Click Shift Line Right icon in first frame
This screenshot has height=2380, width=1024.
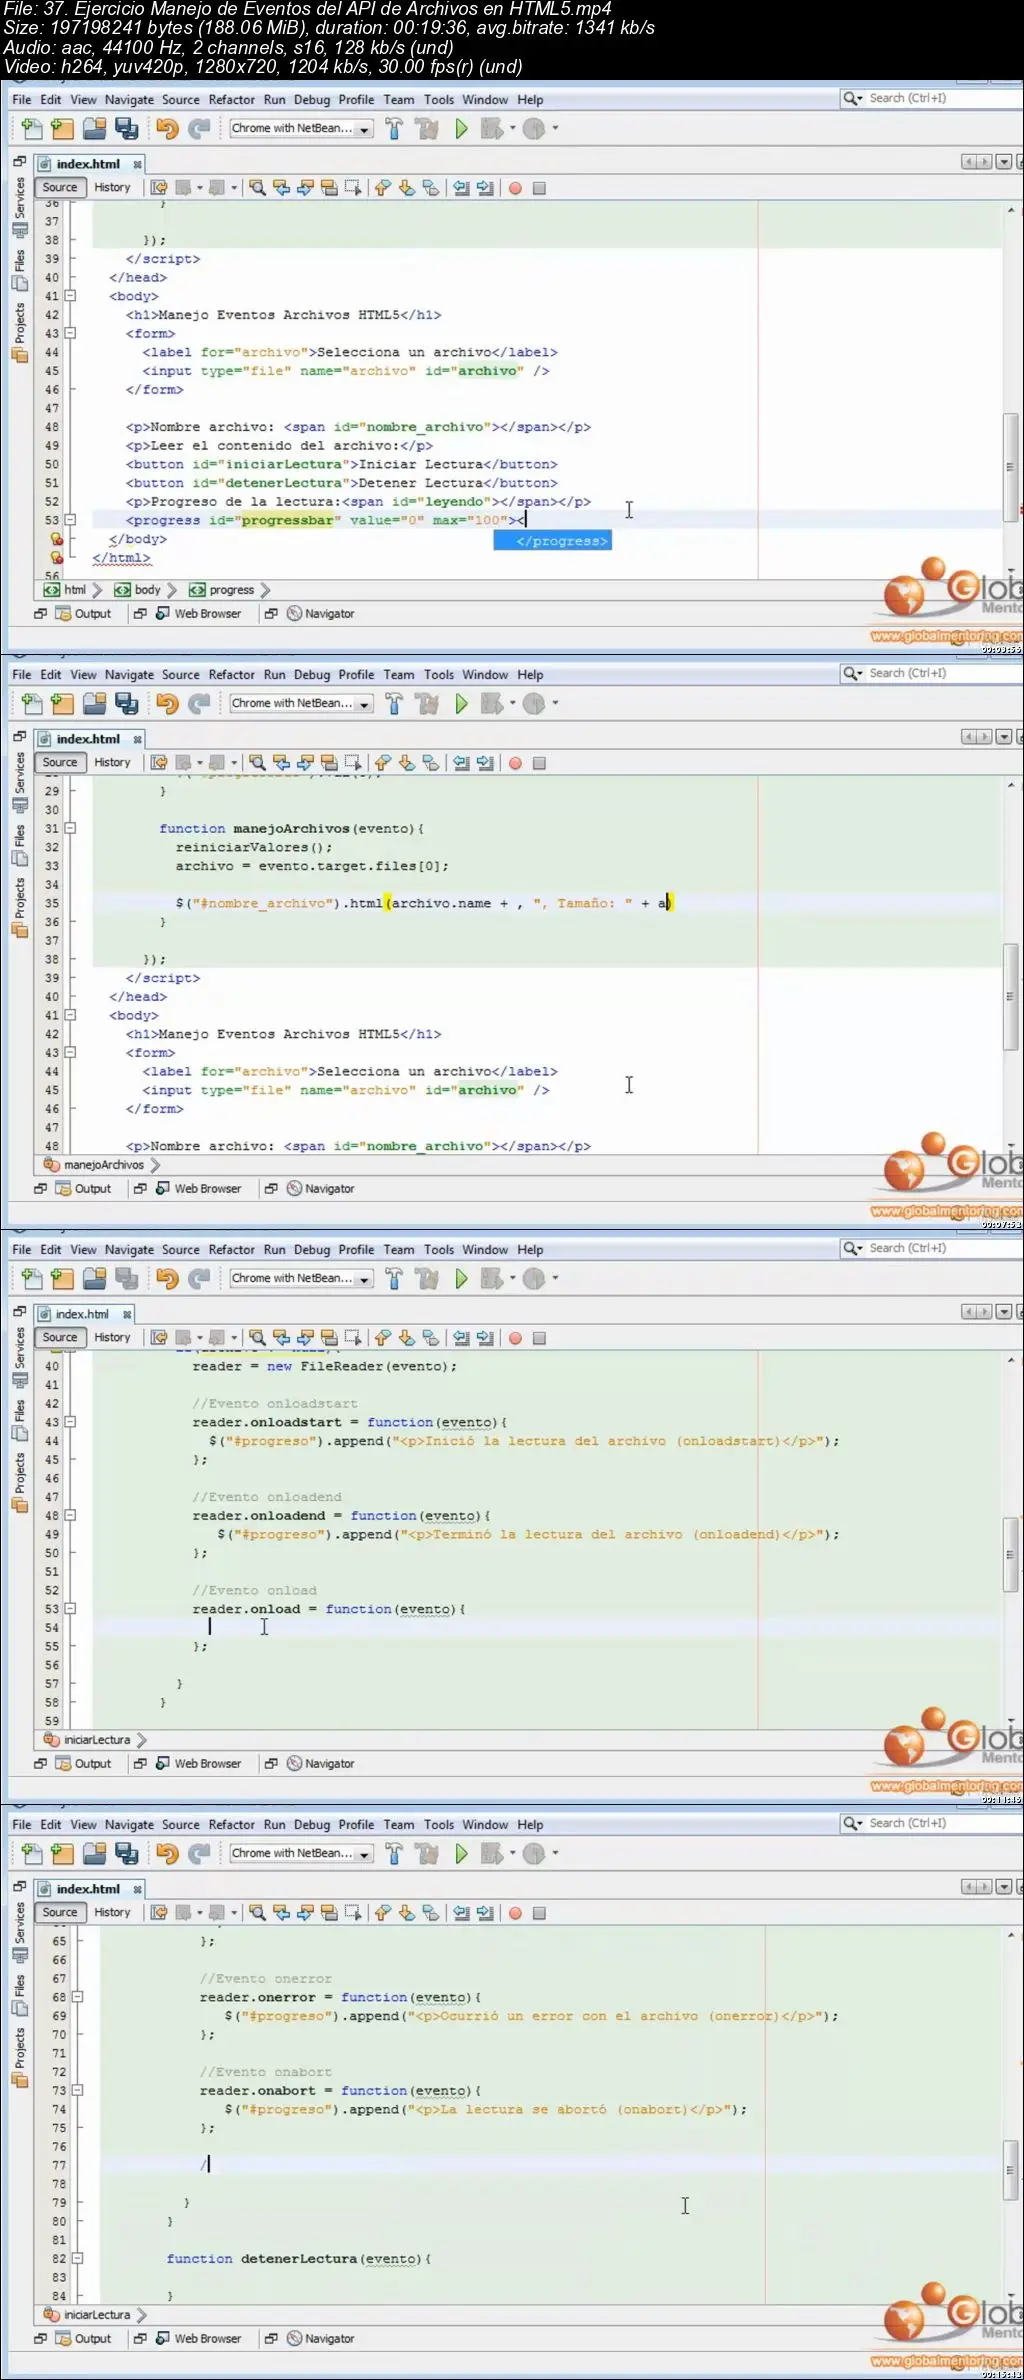(485, 188)
